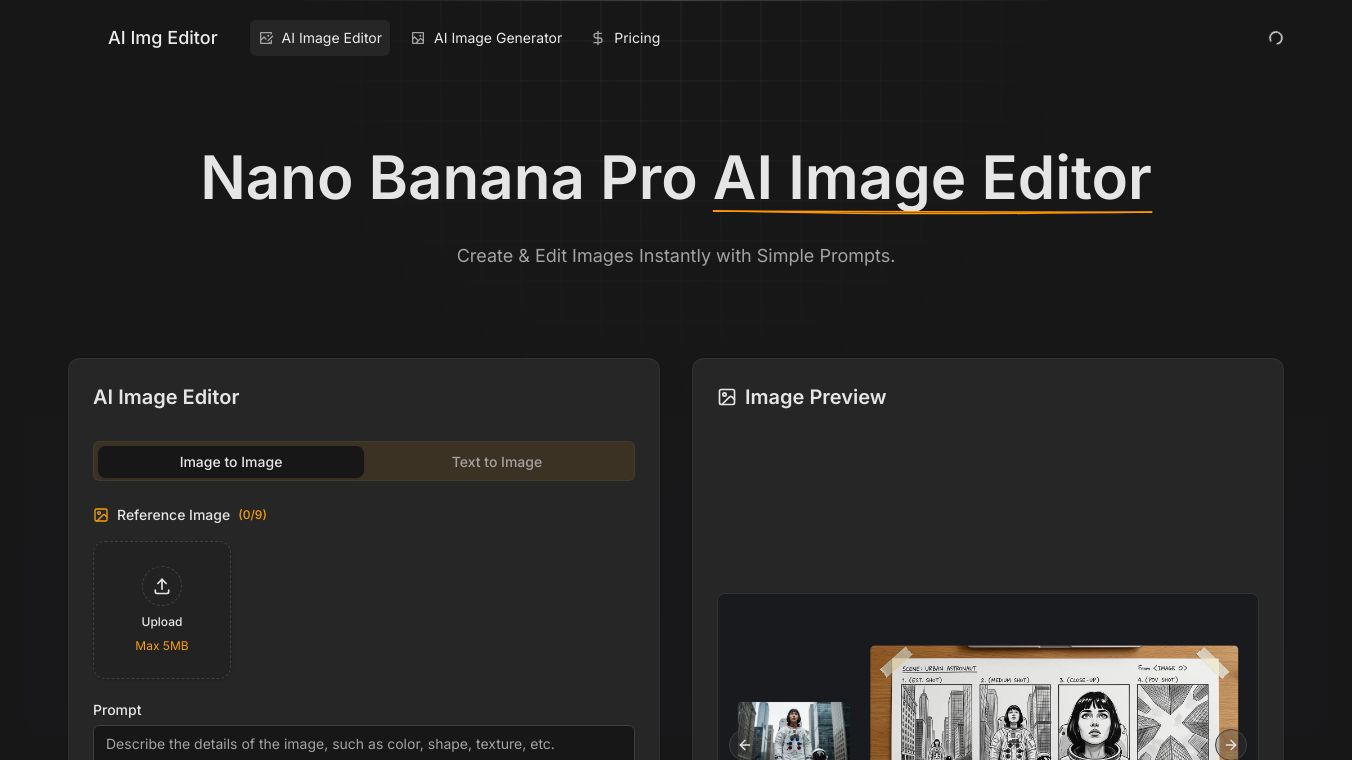Click the 'Max 5MB' upload limit text
Image resolution: width=1352 pixels, height=760 pixels.
point(162,646)
